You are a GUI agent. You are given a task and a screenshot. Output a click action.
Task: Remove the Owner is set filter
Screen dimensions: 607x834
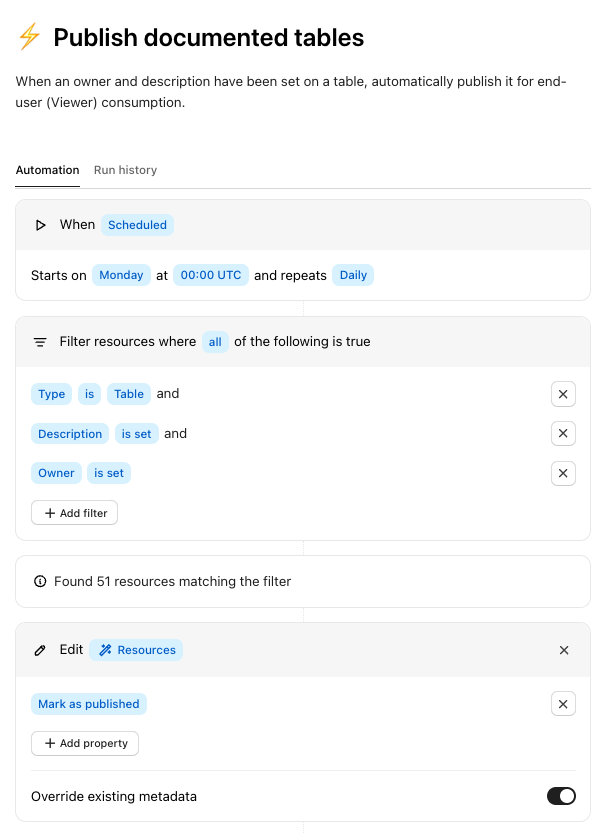click(x=563, y=474)
